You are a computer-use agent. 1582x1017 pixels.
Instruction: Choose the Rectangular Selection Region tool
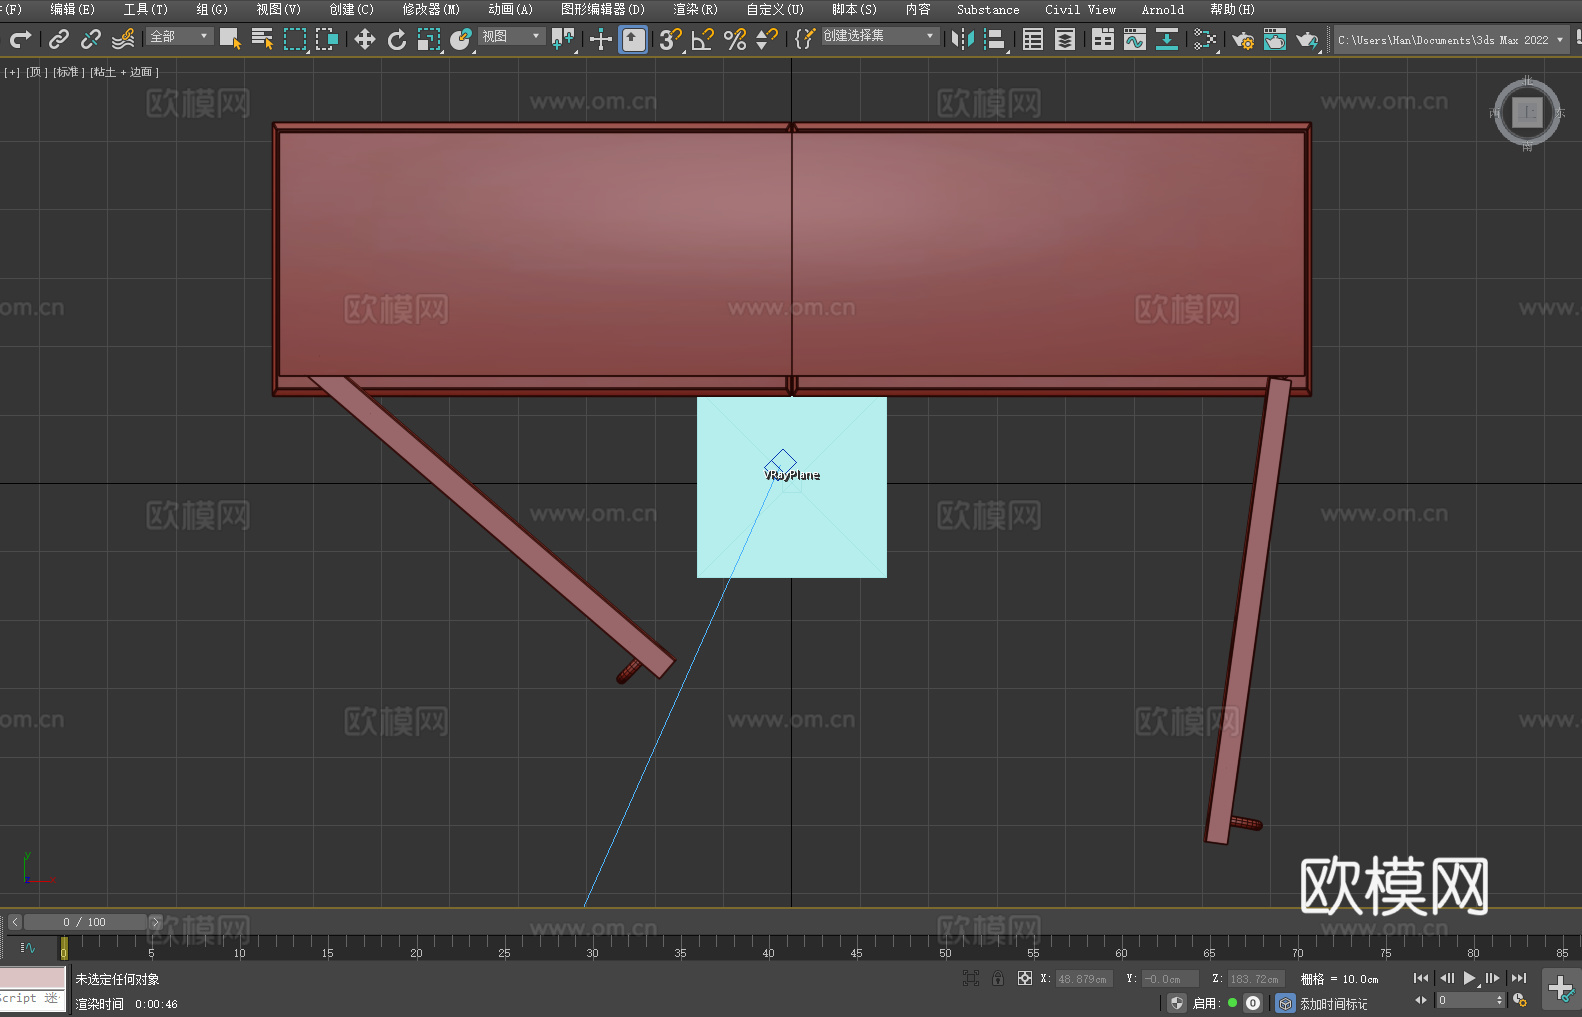pyautogui.click(x=295, y=39)
